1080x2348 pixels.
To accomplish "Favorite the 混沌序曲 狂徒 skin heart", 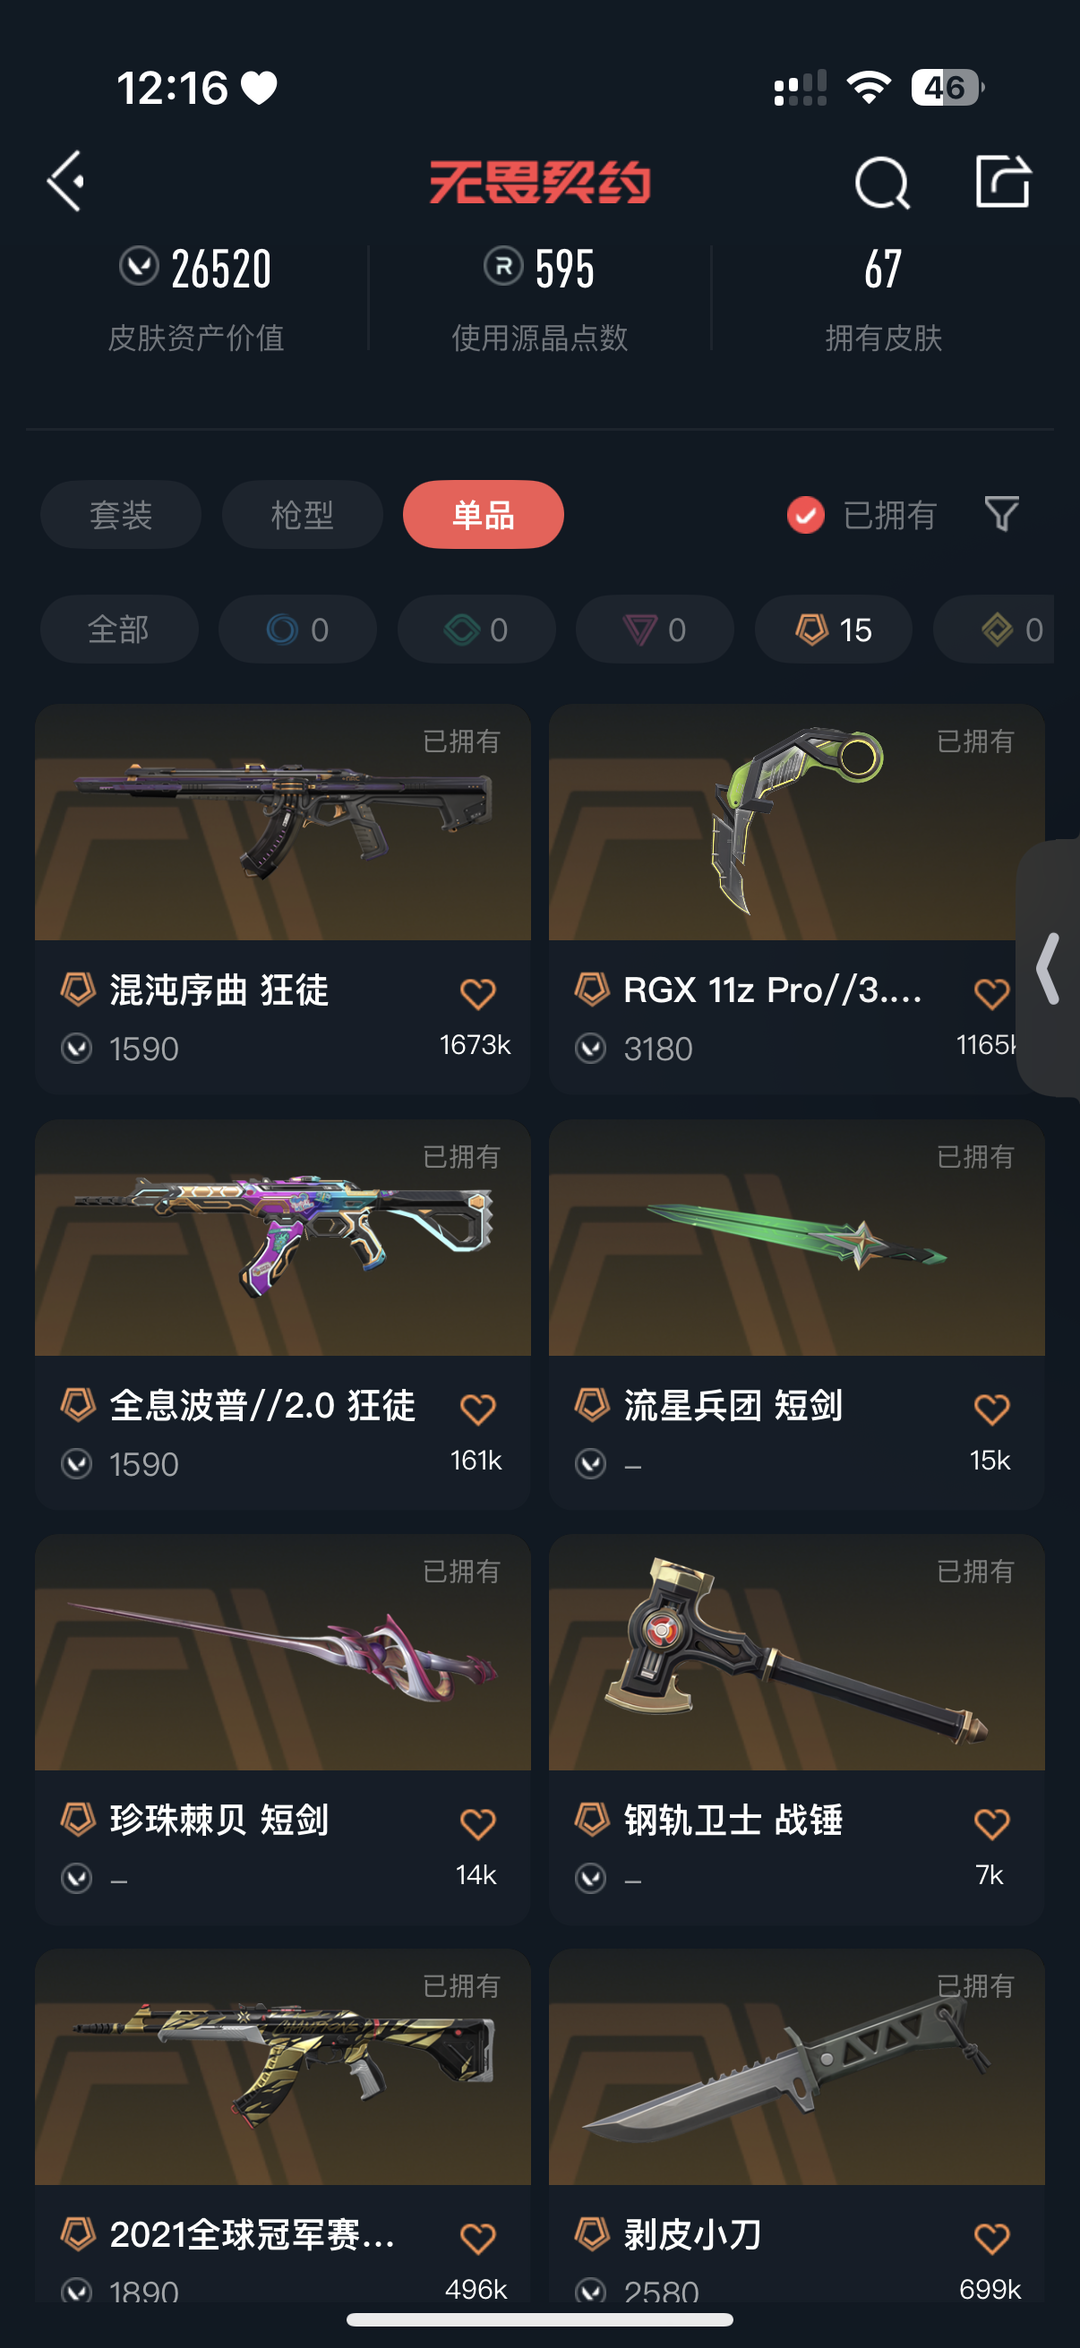I will click(x=478, y=993).
